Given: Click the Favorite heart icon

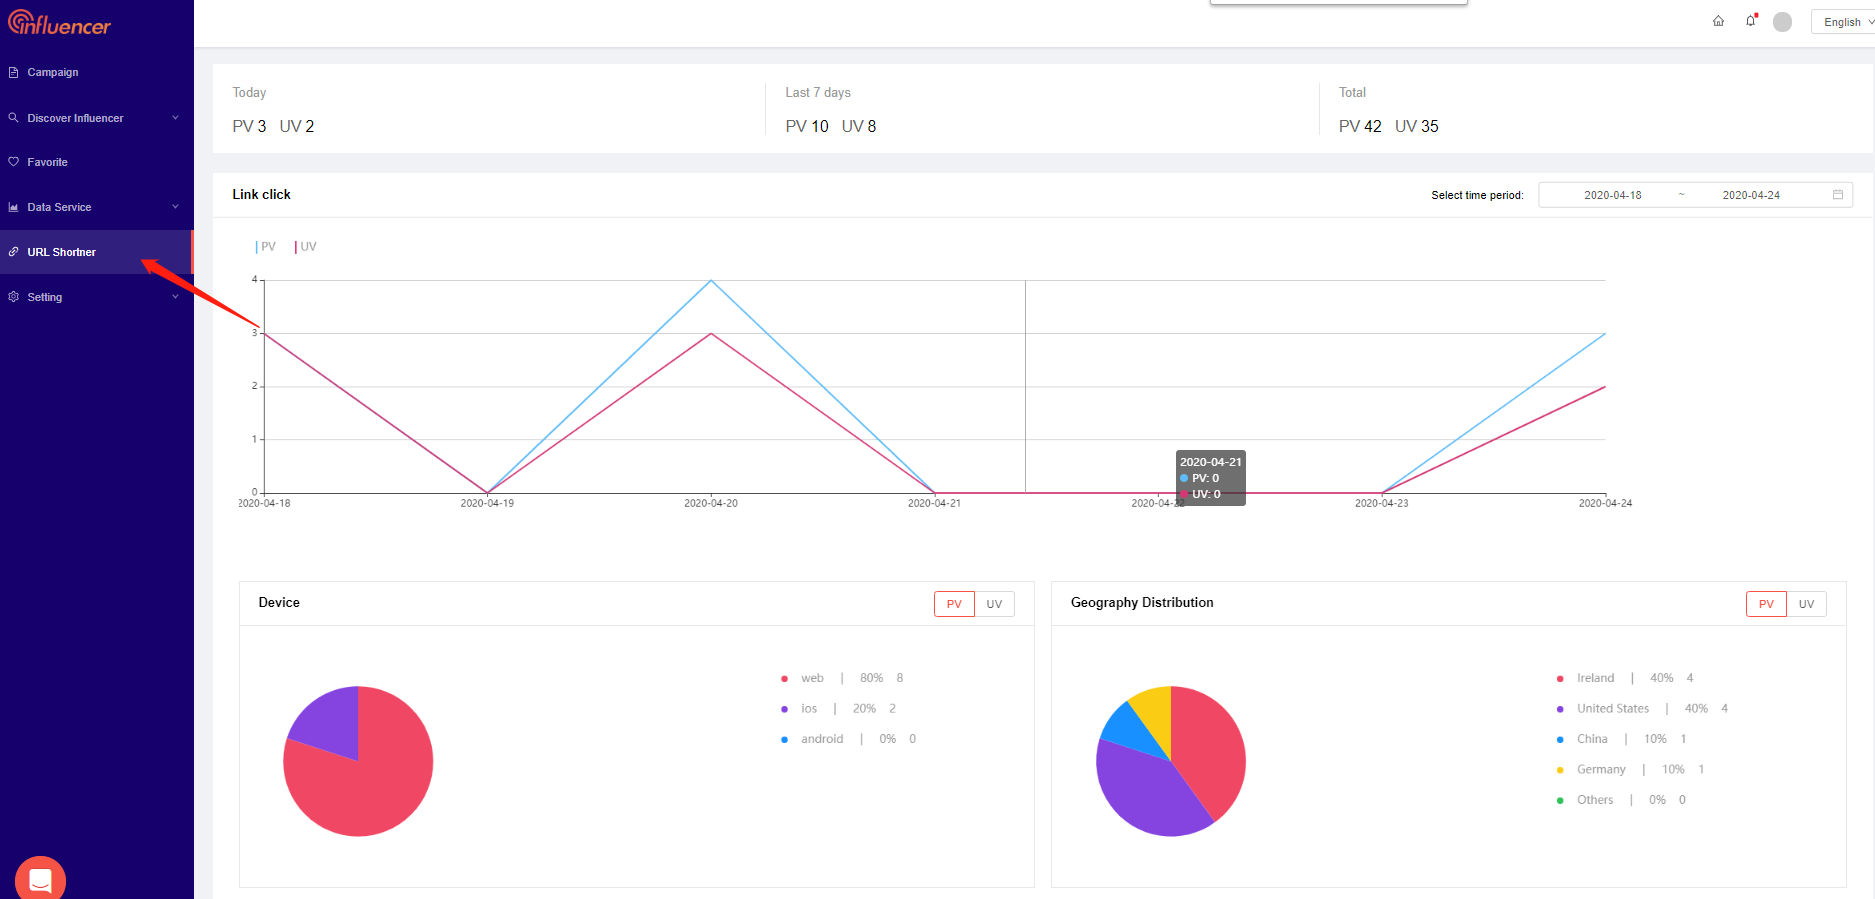Looking at the screenshot, I should click(13, 161).
